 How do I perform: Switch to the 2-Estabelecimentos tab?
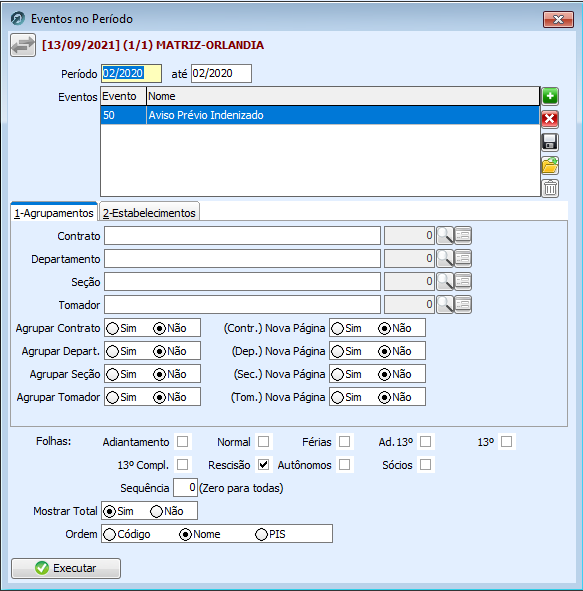(x=149, y=213)
